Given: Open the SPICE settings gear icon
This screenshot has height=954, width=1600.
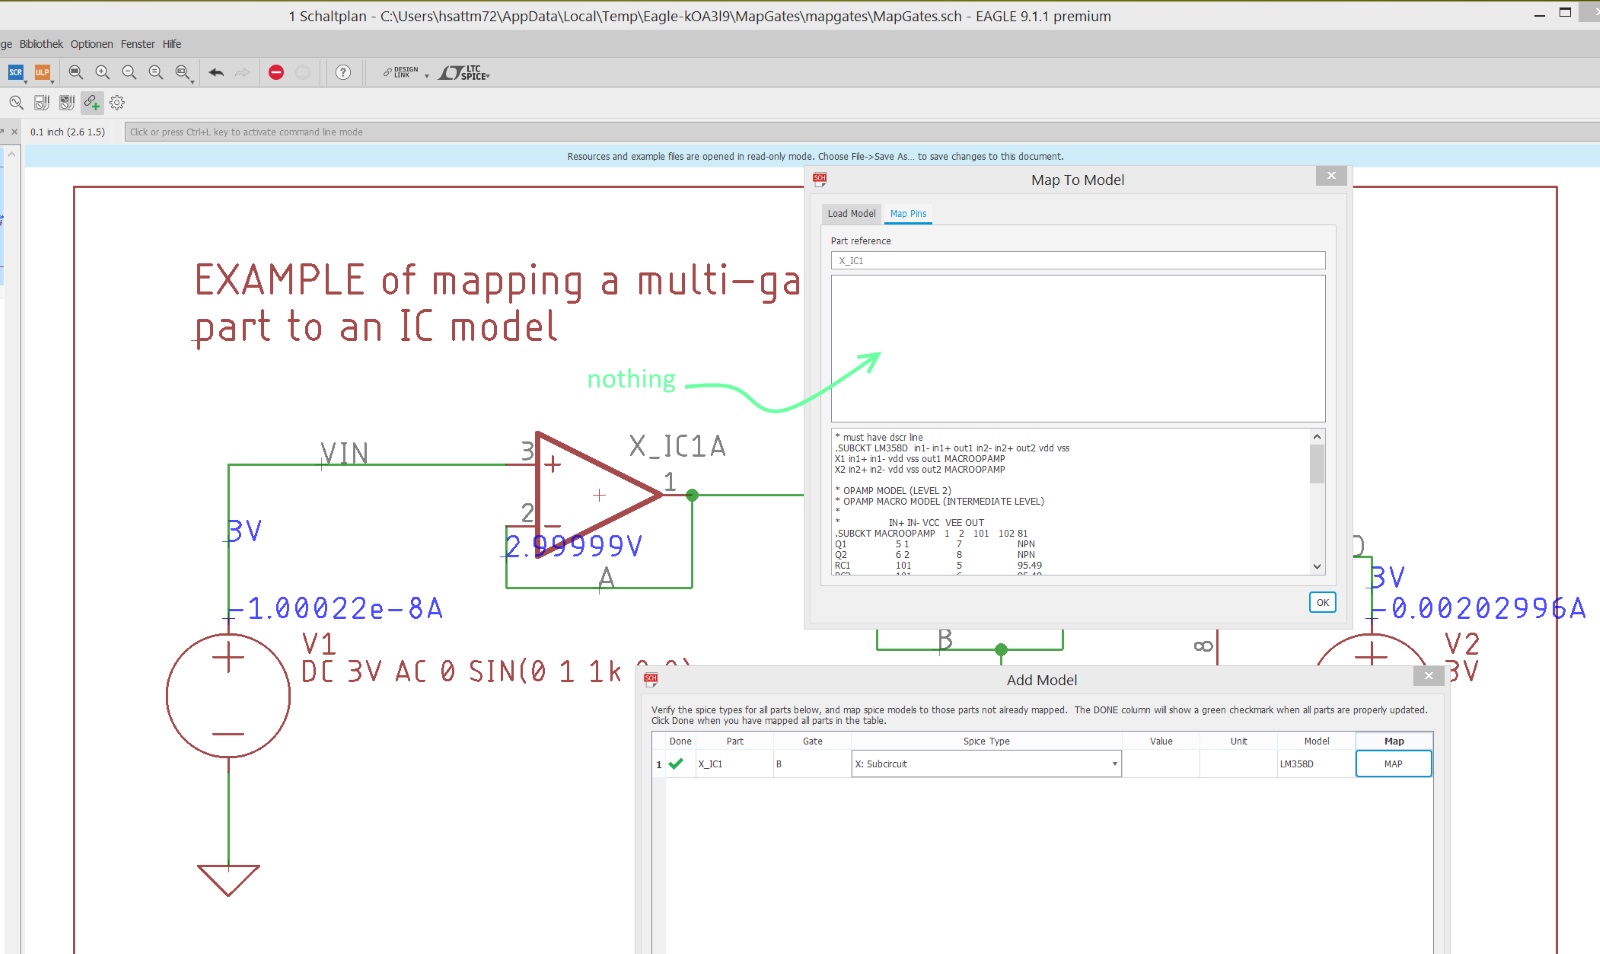Looking at the screenshot, I should pyautogui.click(x=117, y=102).
